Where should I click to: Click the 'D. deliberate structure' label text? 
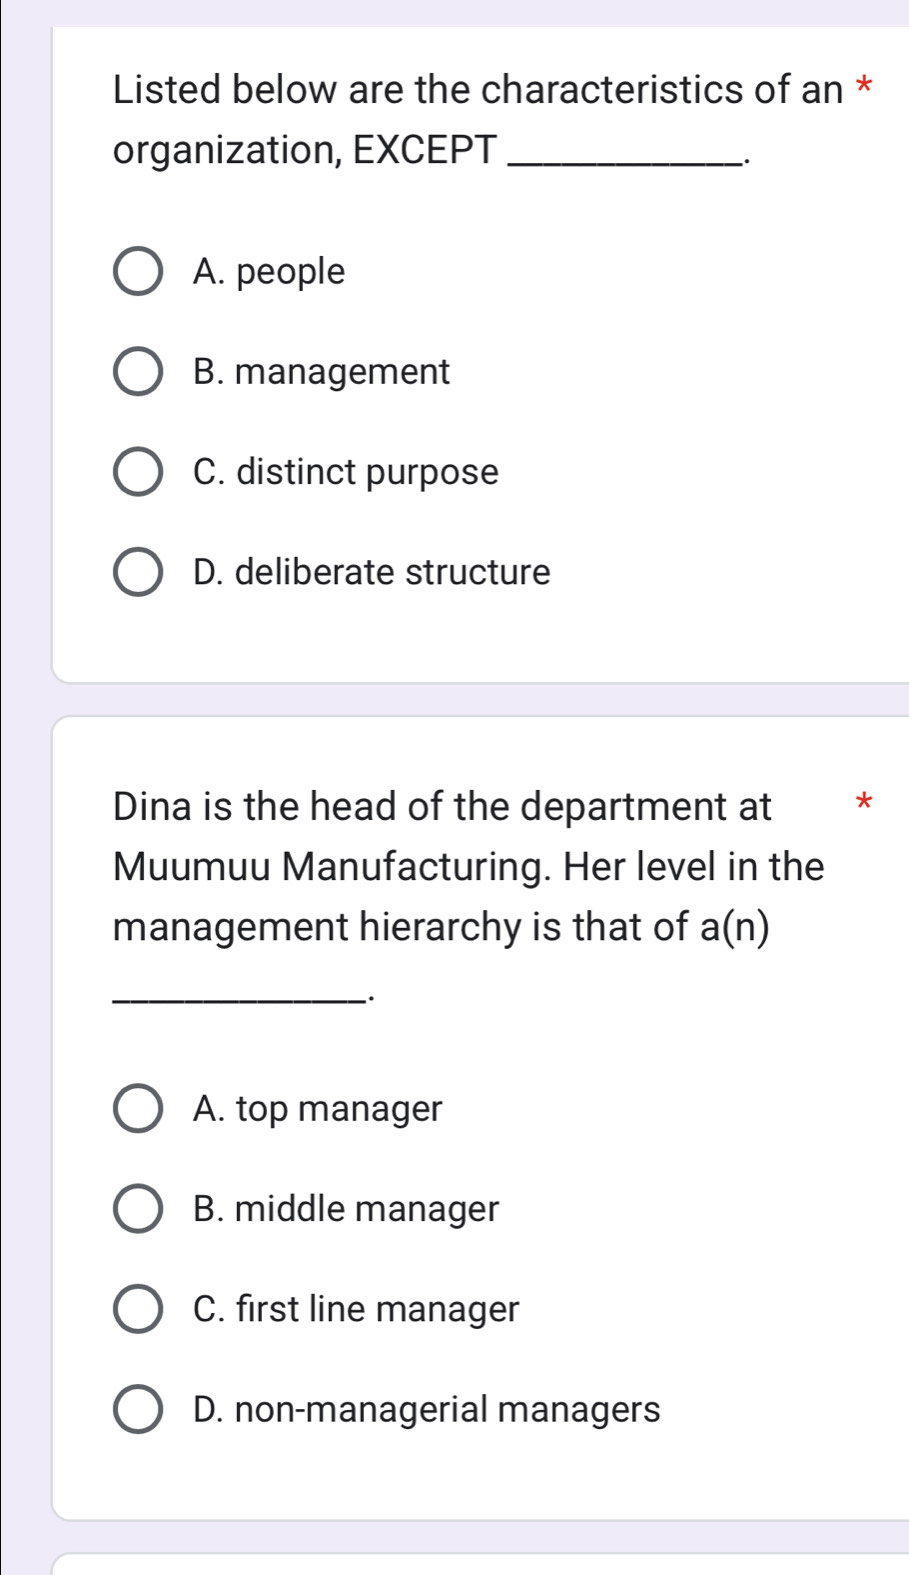pyautogui.click(x=371, y=572)
